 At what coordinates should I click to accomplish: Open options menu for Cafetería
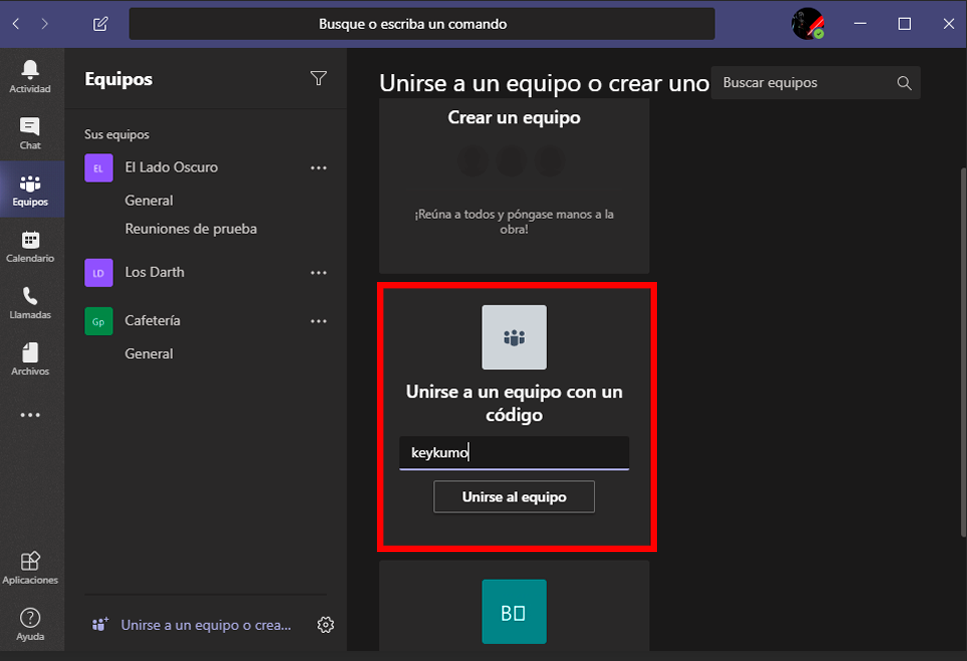click(318, 320)
